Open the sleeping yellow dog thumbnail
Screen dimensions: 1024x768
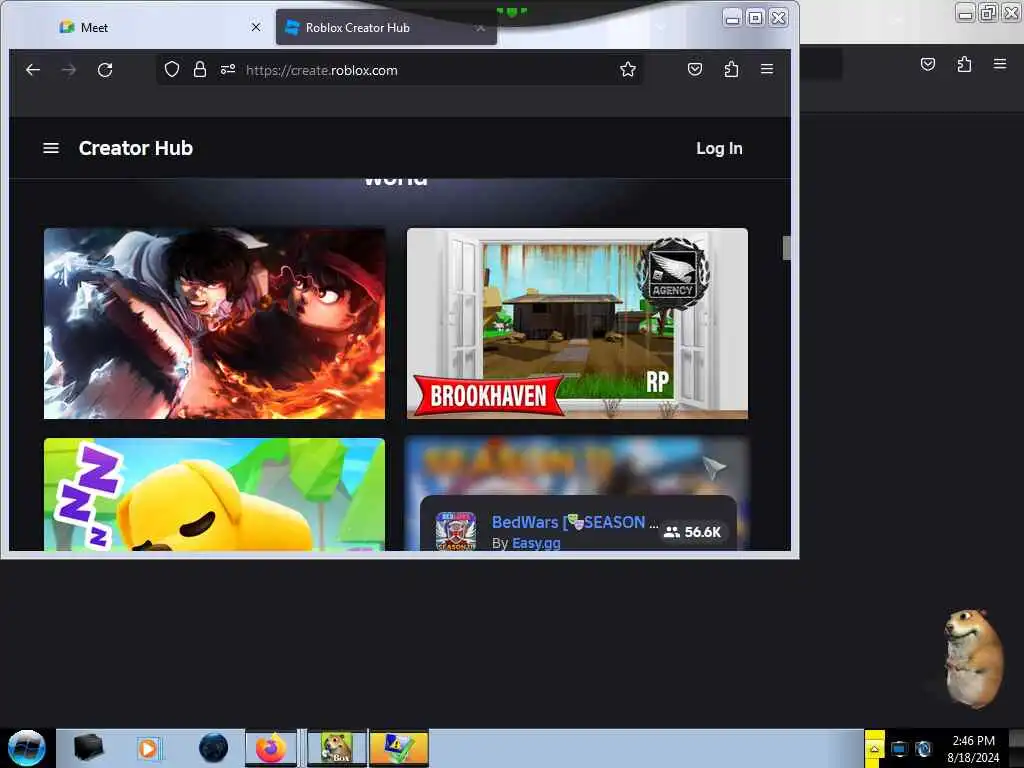click(x=214, y=494)
